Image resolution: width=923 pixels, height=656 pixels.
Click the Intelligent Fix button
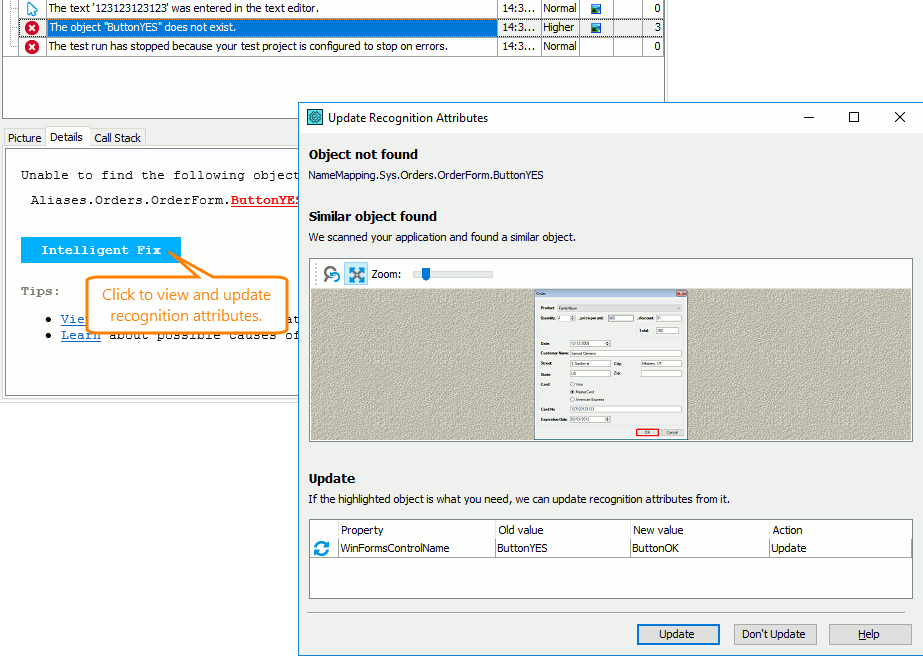click(100, 249)
